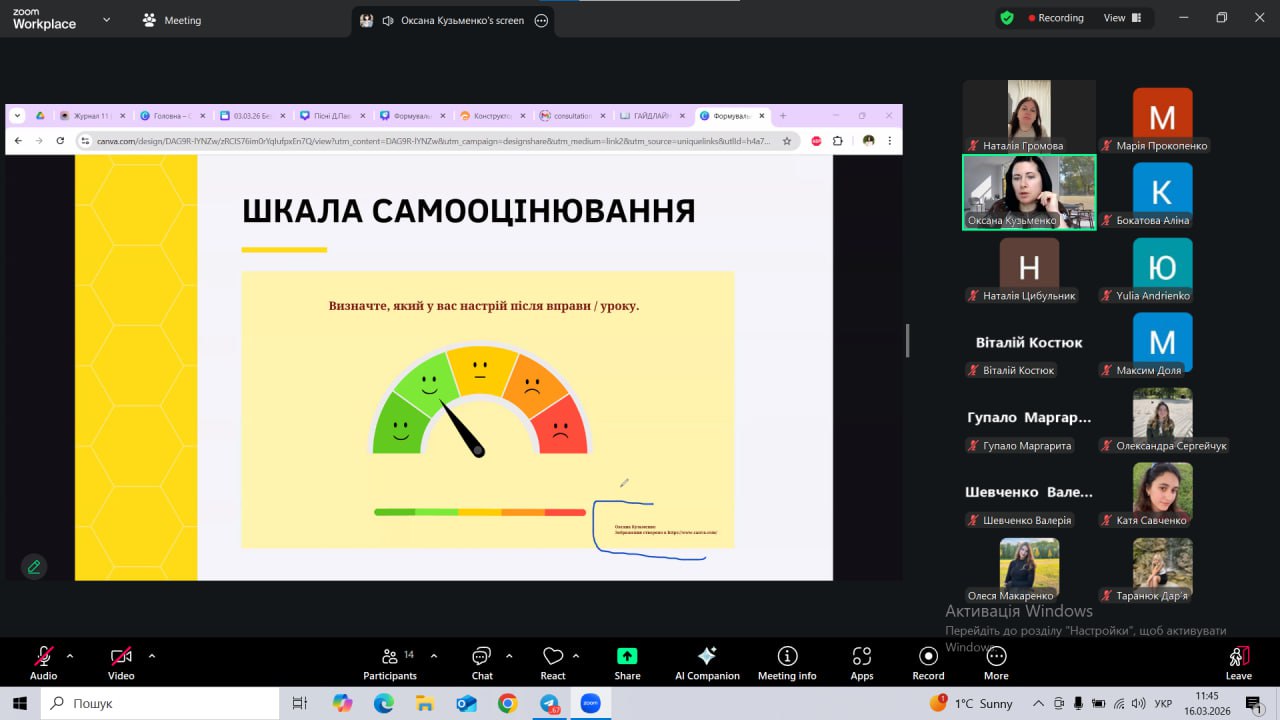
Task: Turn on Video camera
Action: pyautogui.click(x=121, y=662)
